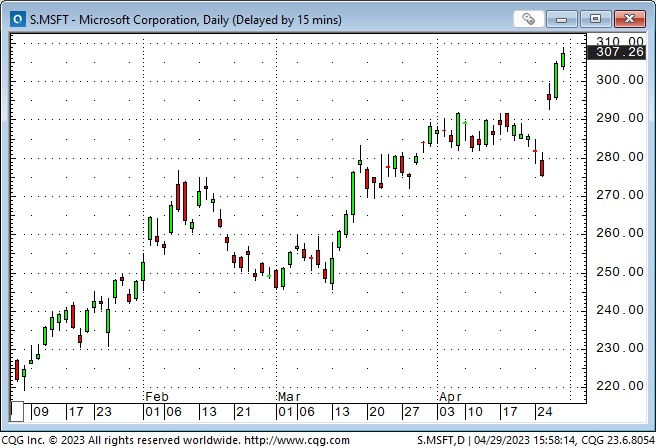Select the last green candle near 307
This screenshot has height=448, width=656.
[x=563, y=60]
